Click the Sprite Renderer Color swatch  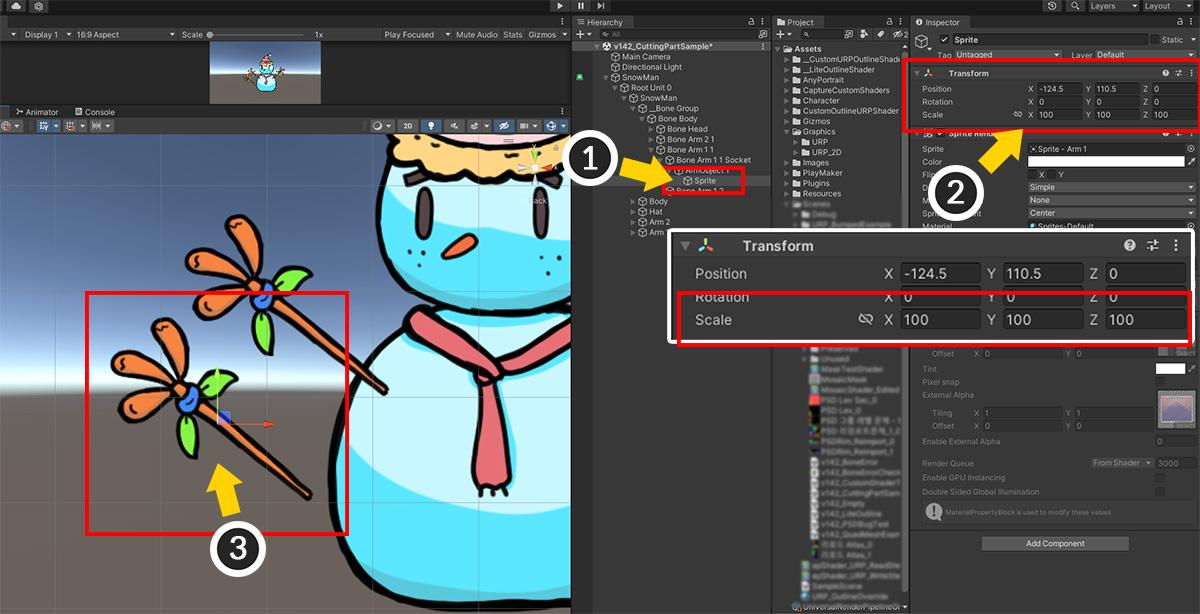click(x=1106, y=161)
